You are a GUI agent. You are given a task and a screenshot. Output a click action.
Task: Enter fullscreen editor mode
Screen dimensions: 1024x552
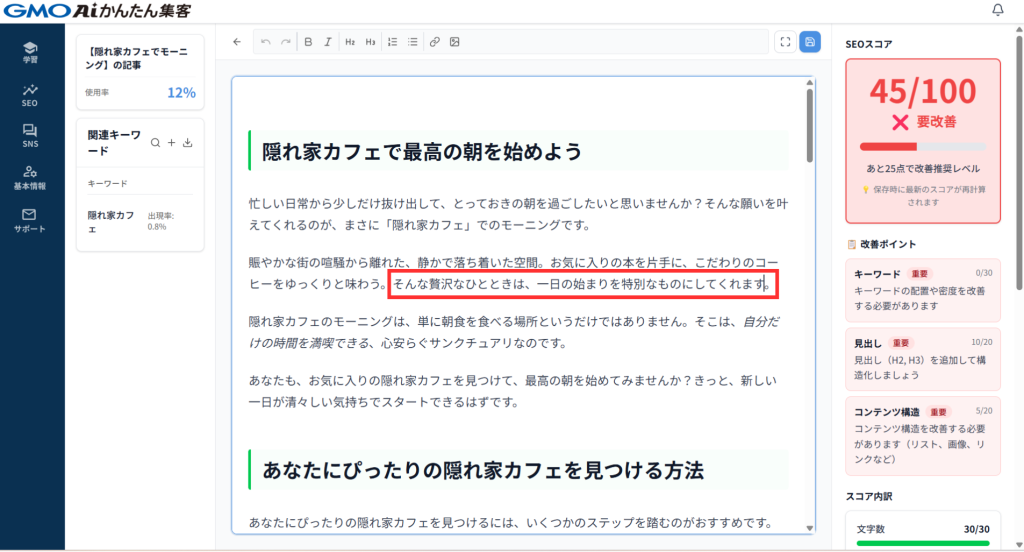tap(785, 42)
